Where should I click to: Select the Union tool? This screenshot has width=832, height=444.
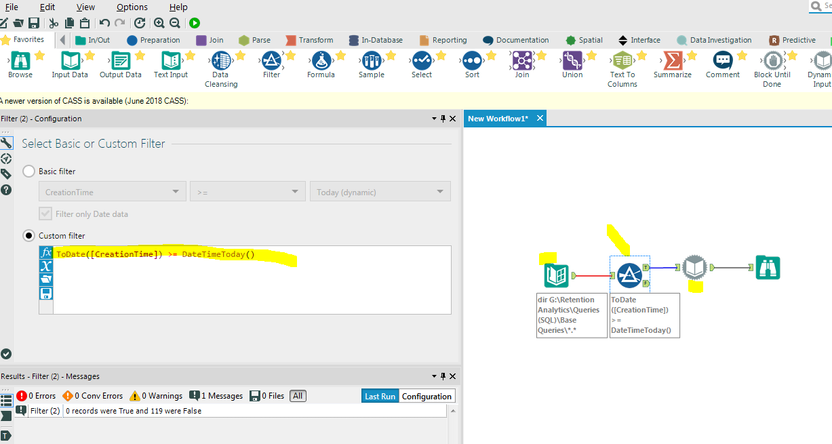tap(572, 65)
